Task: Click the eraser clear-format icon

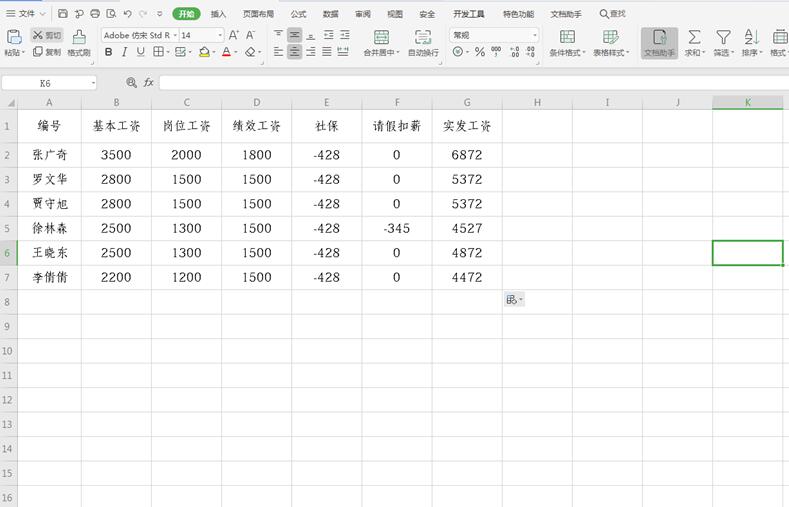Action: (x=250, y=52)
